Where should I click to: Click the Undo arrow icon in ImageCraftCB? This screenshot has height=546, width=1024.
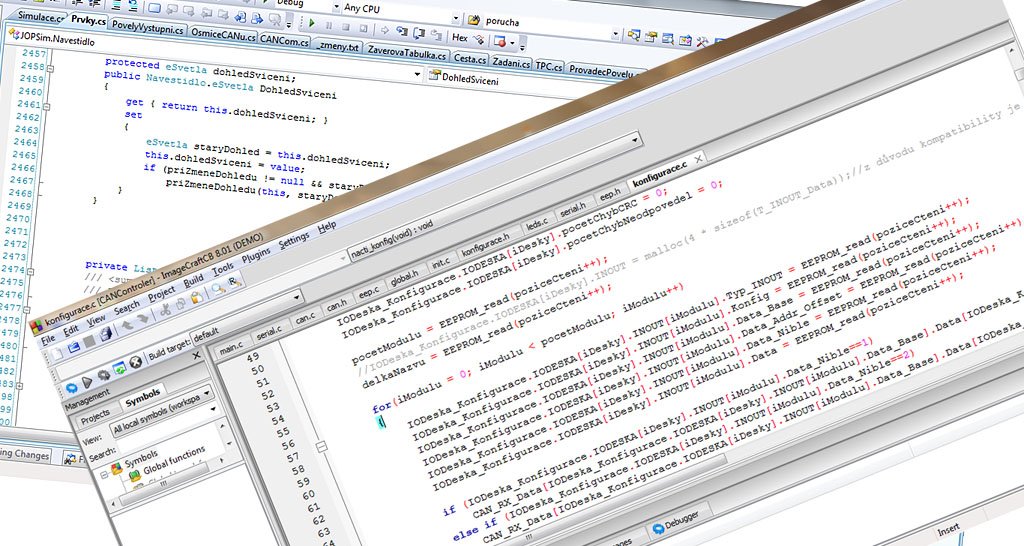point(127,325)
